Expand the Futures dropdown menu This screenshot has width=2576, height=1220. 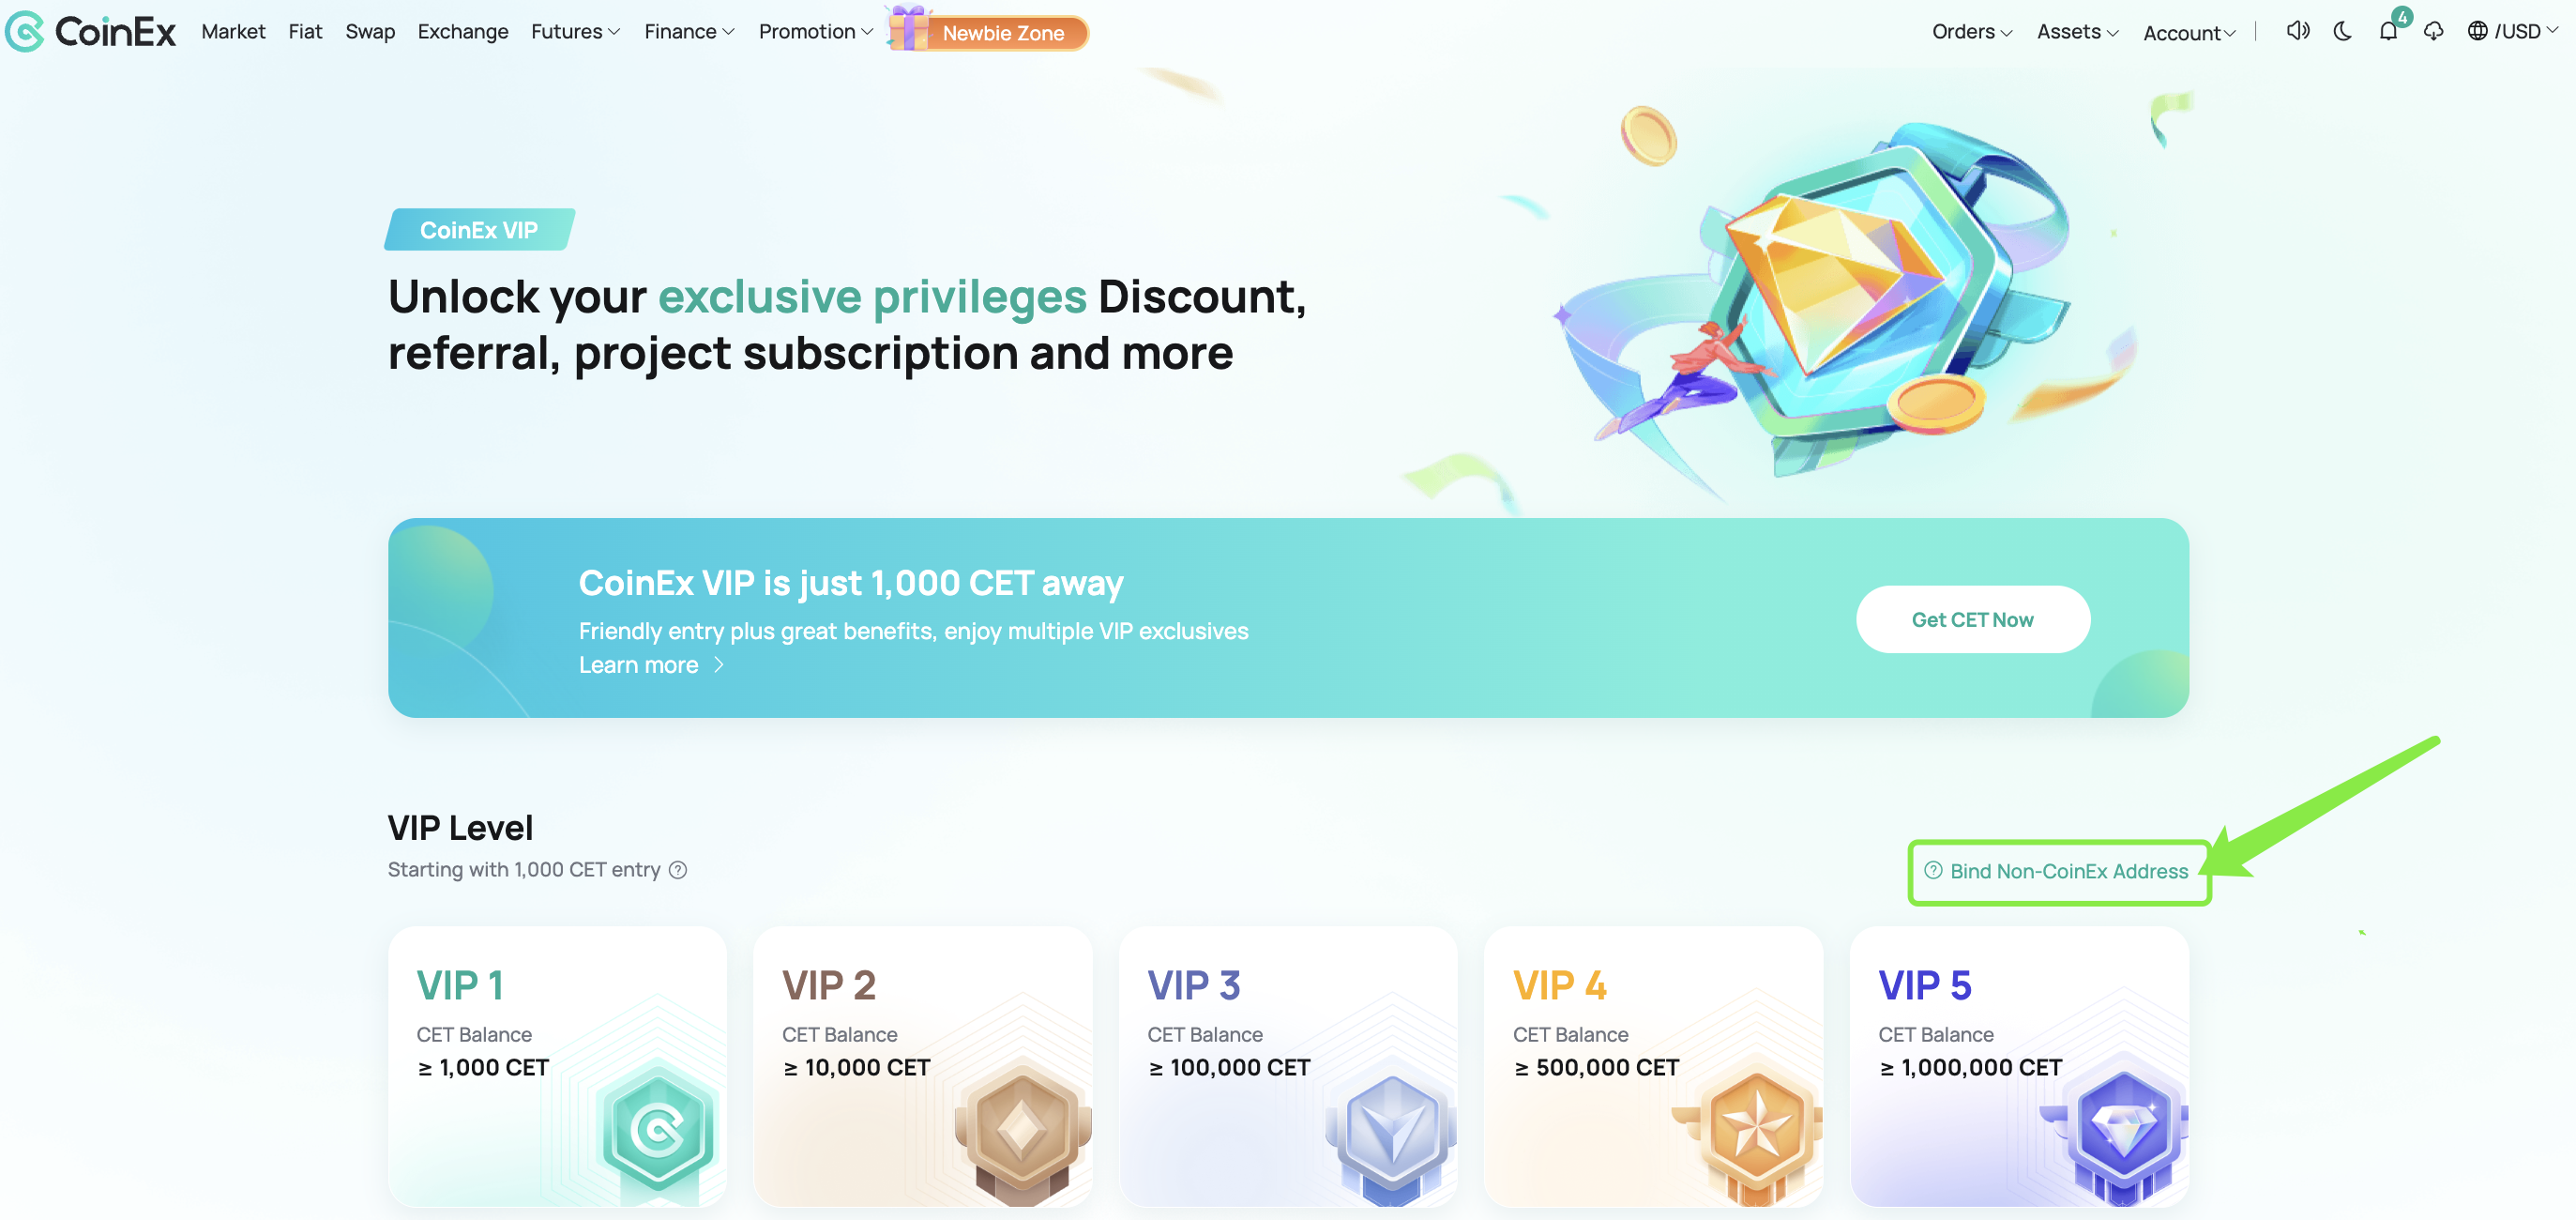pyautogui.click(x=575, y=31)
